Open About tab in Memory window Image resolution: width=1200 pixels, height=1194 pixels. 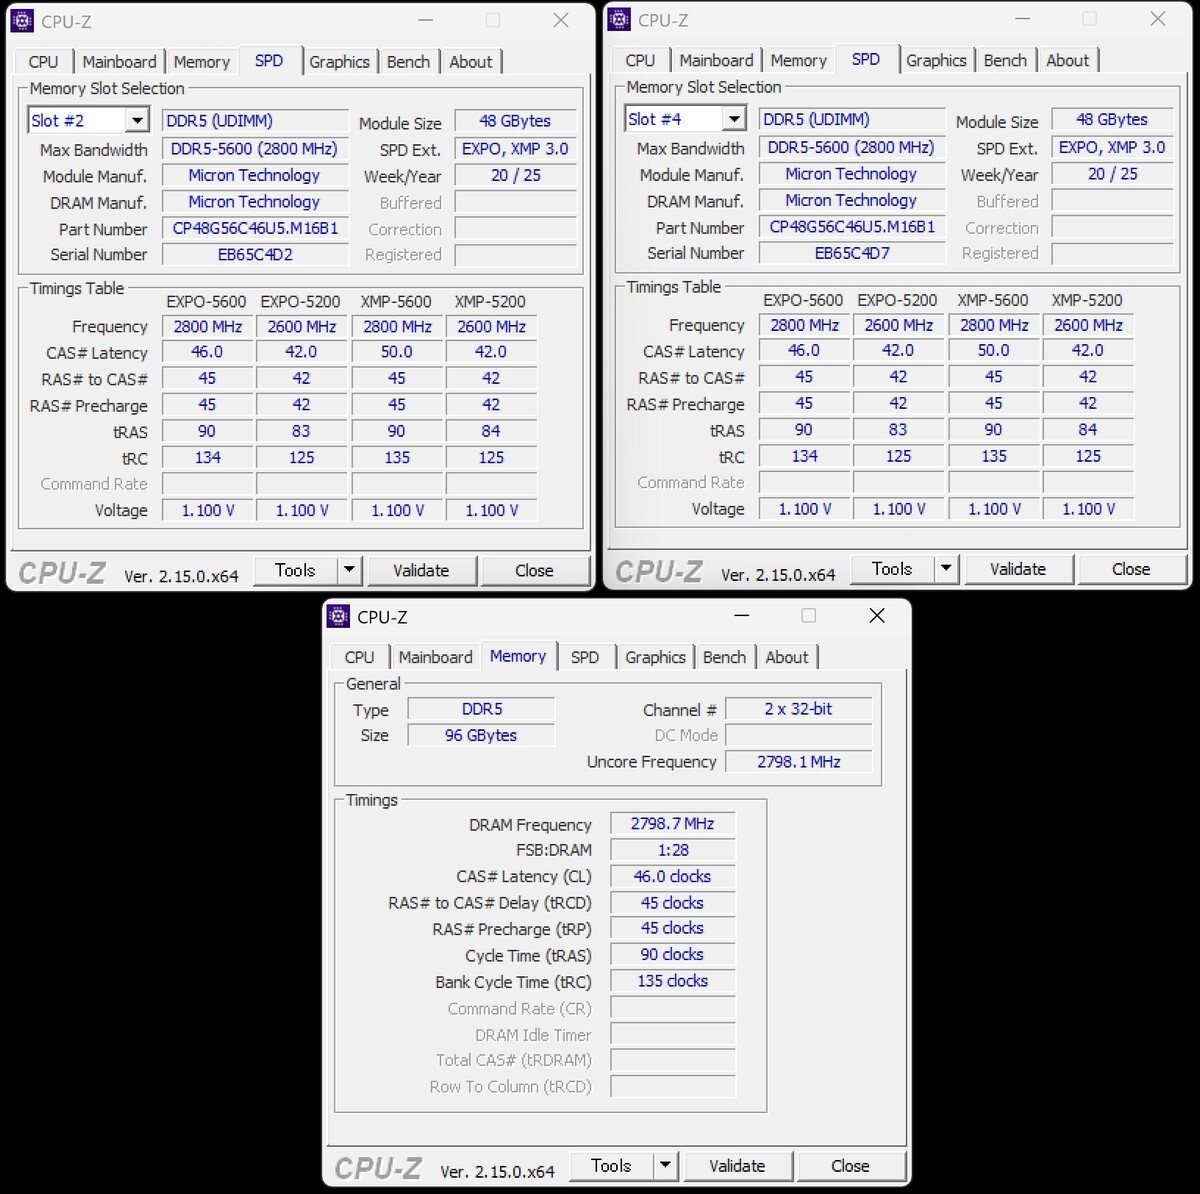click(x=786, y=658)
